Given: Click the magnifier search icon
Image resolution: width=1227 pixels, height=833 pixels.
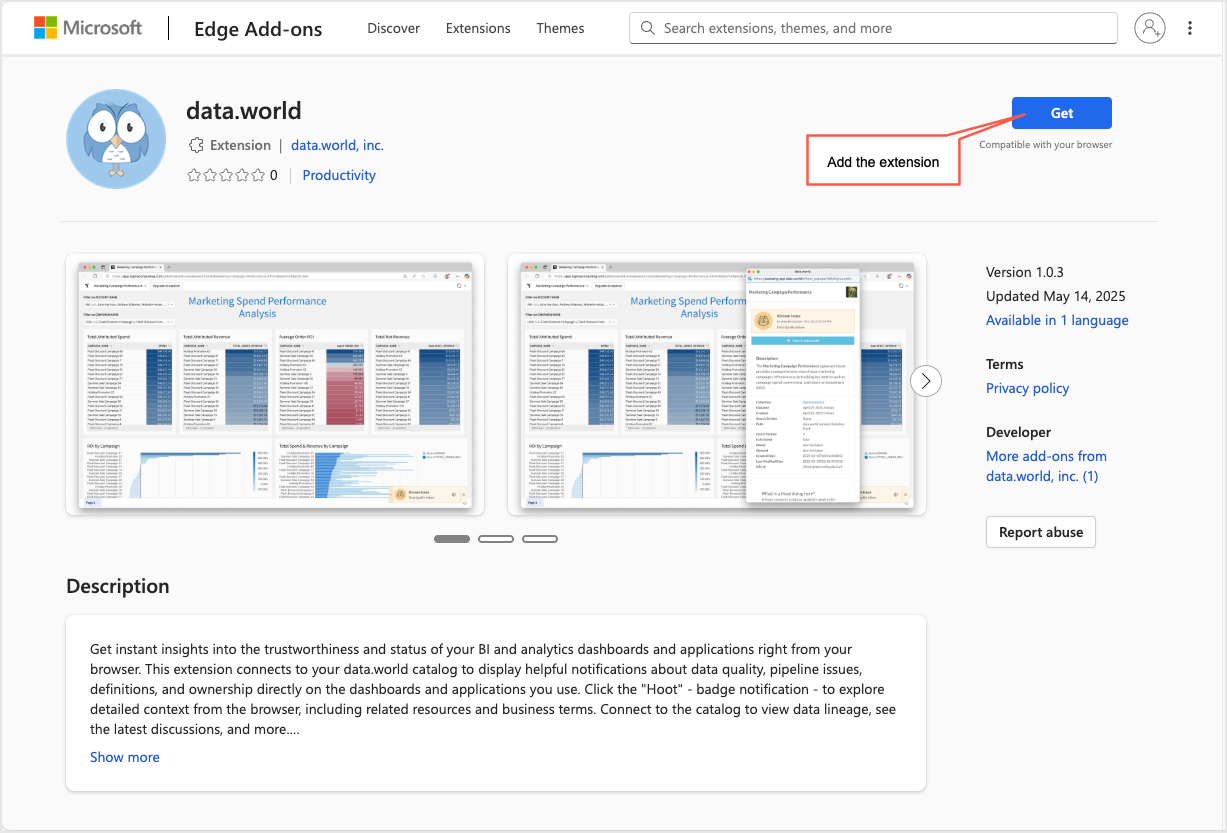Looking at the screenshot, I should [648, 28].
